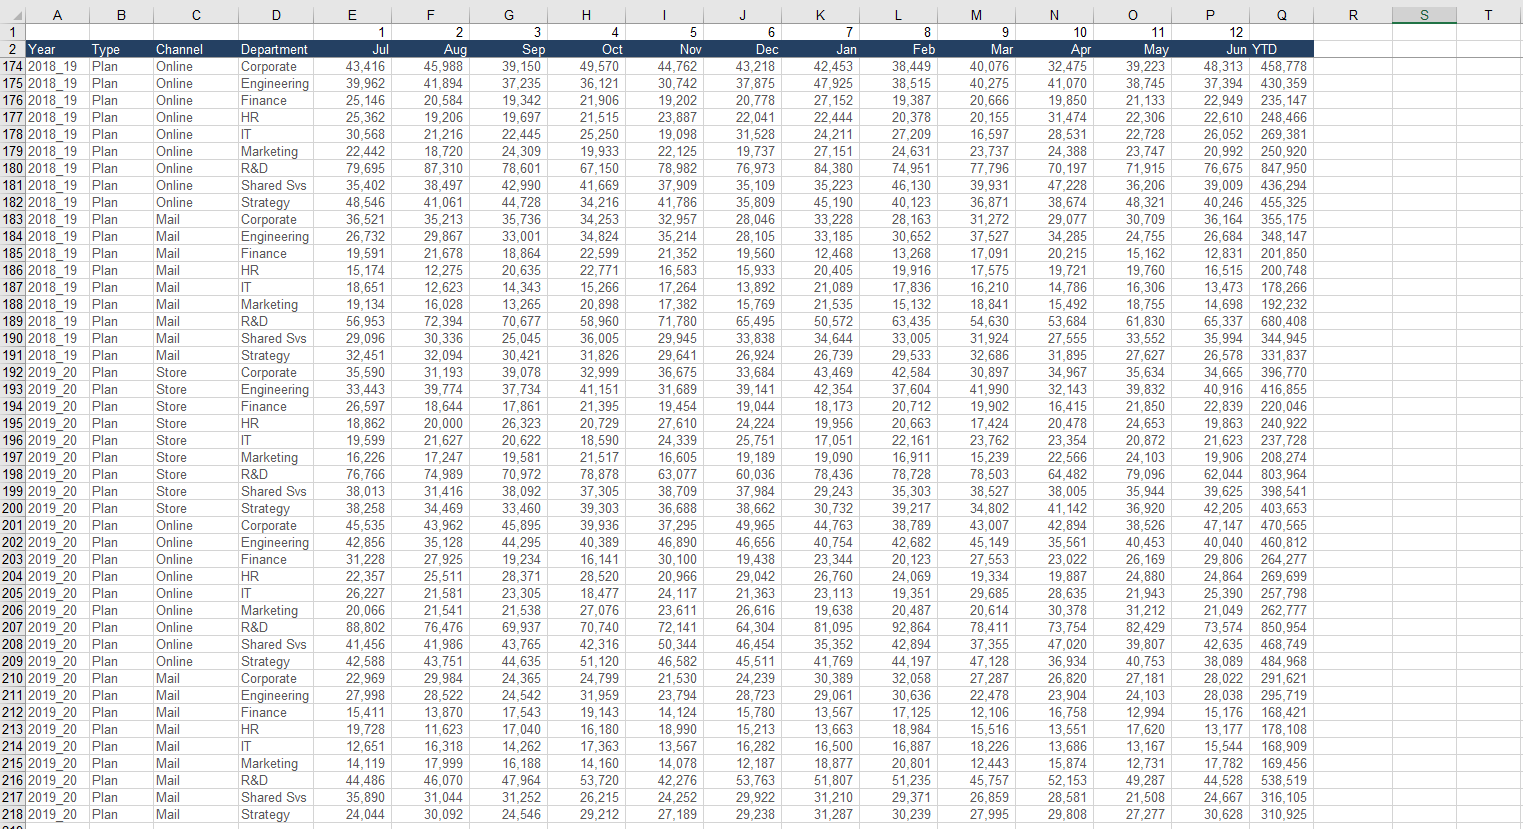Screen dimensions: 1523x829
Task: Select May value 79,096 in row 198
Action: tap(1132, 474)
